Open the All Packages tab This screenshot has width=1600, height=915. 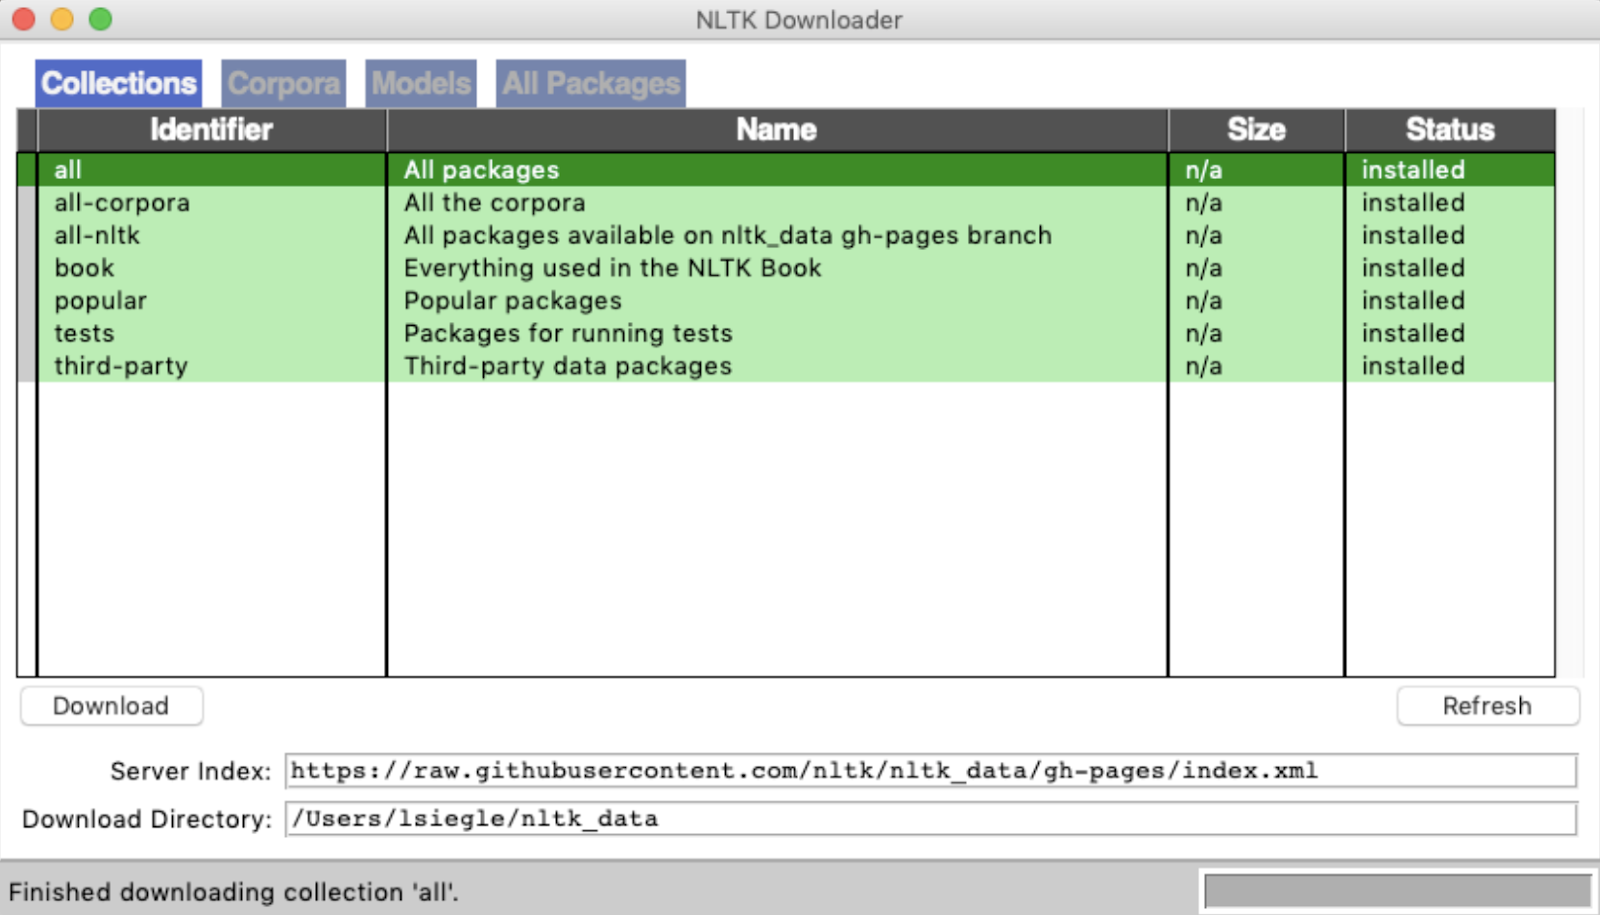pyautogui.click(x=591, y=83)
